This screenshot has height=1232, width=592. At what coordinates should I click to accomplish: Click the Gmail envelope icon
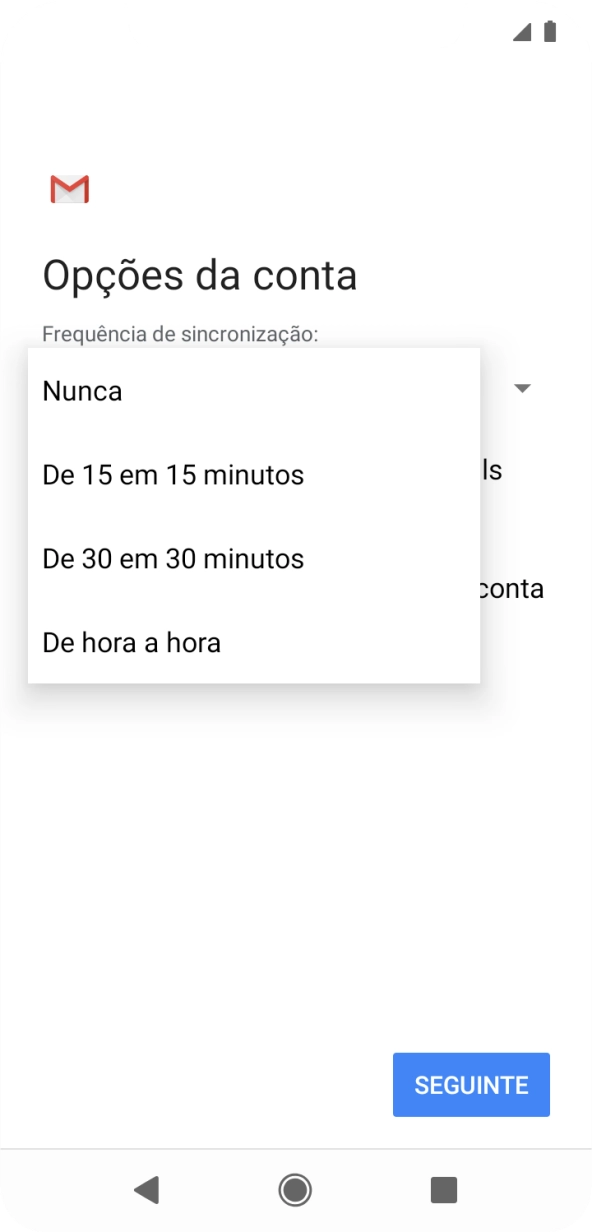(x=68, y=189)
